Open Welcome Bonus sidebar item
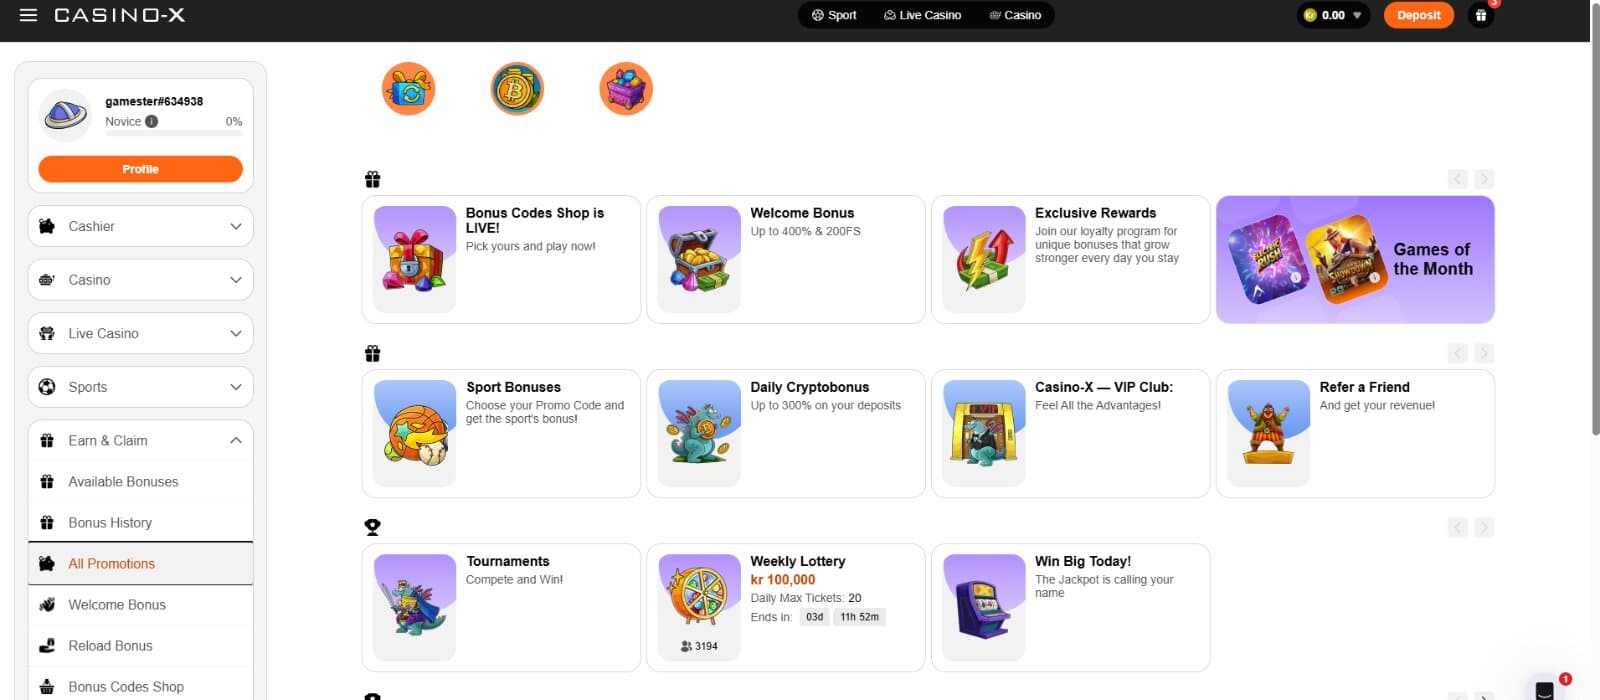Viewport: 1600px width, 700px height. (x=140, y=605)
